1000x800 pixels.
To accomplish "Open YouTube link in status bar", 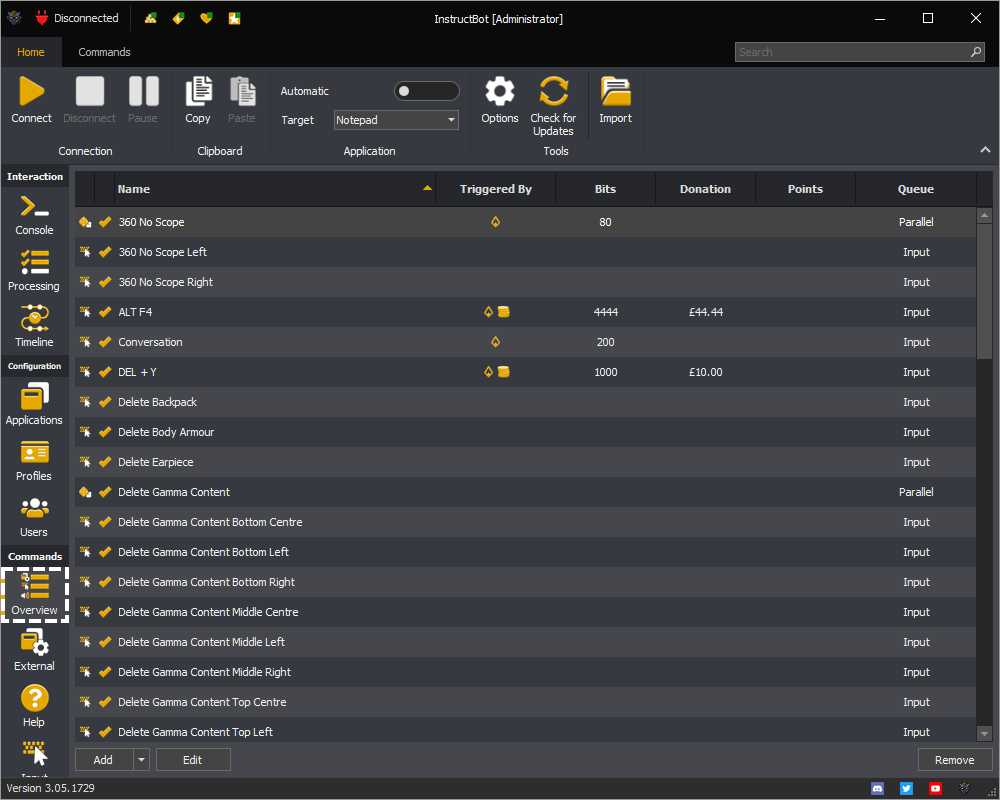I will tap(935, 789).
